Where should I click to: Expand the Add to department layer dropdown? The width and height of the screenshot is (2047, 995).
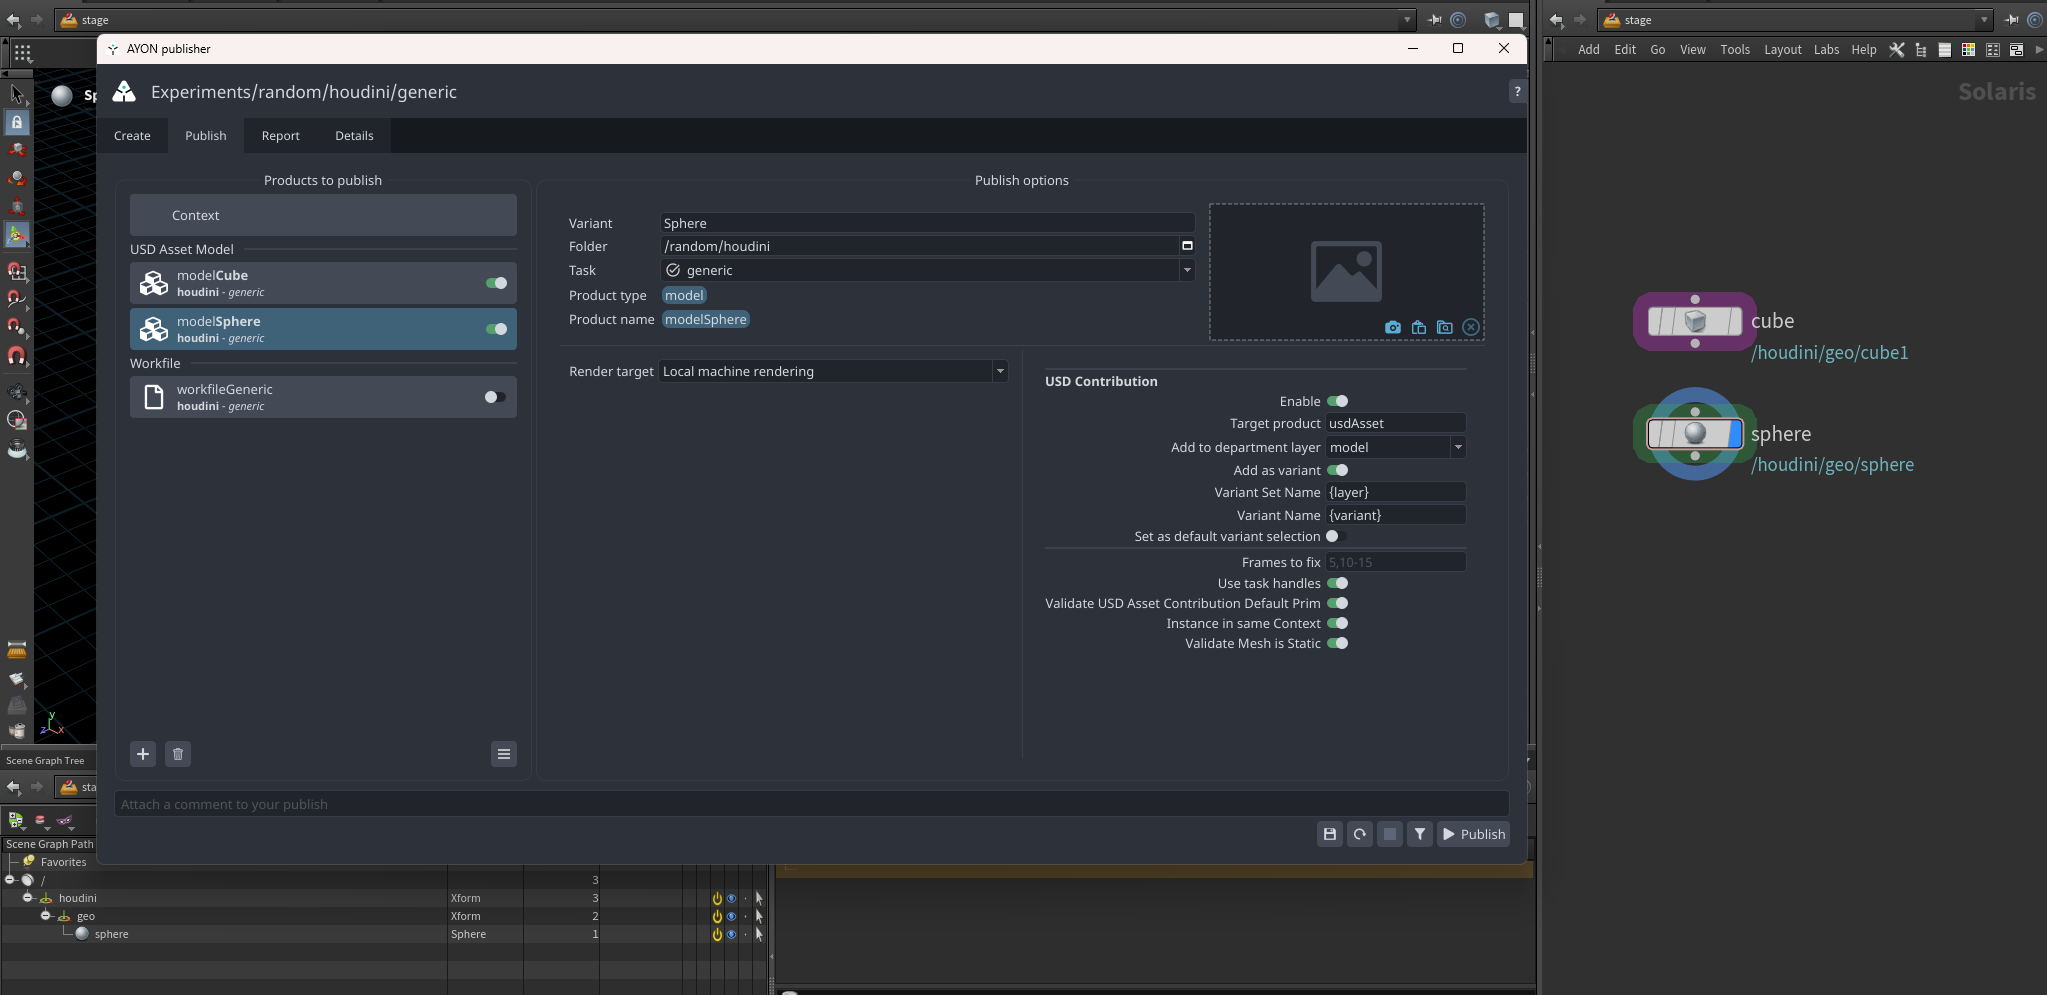1457,447
